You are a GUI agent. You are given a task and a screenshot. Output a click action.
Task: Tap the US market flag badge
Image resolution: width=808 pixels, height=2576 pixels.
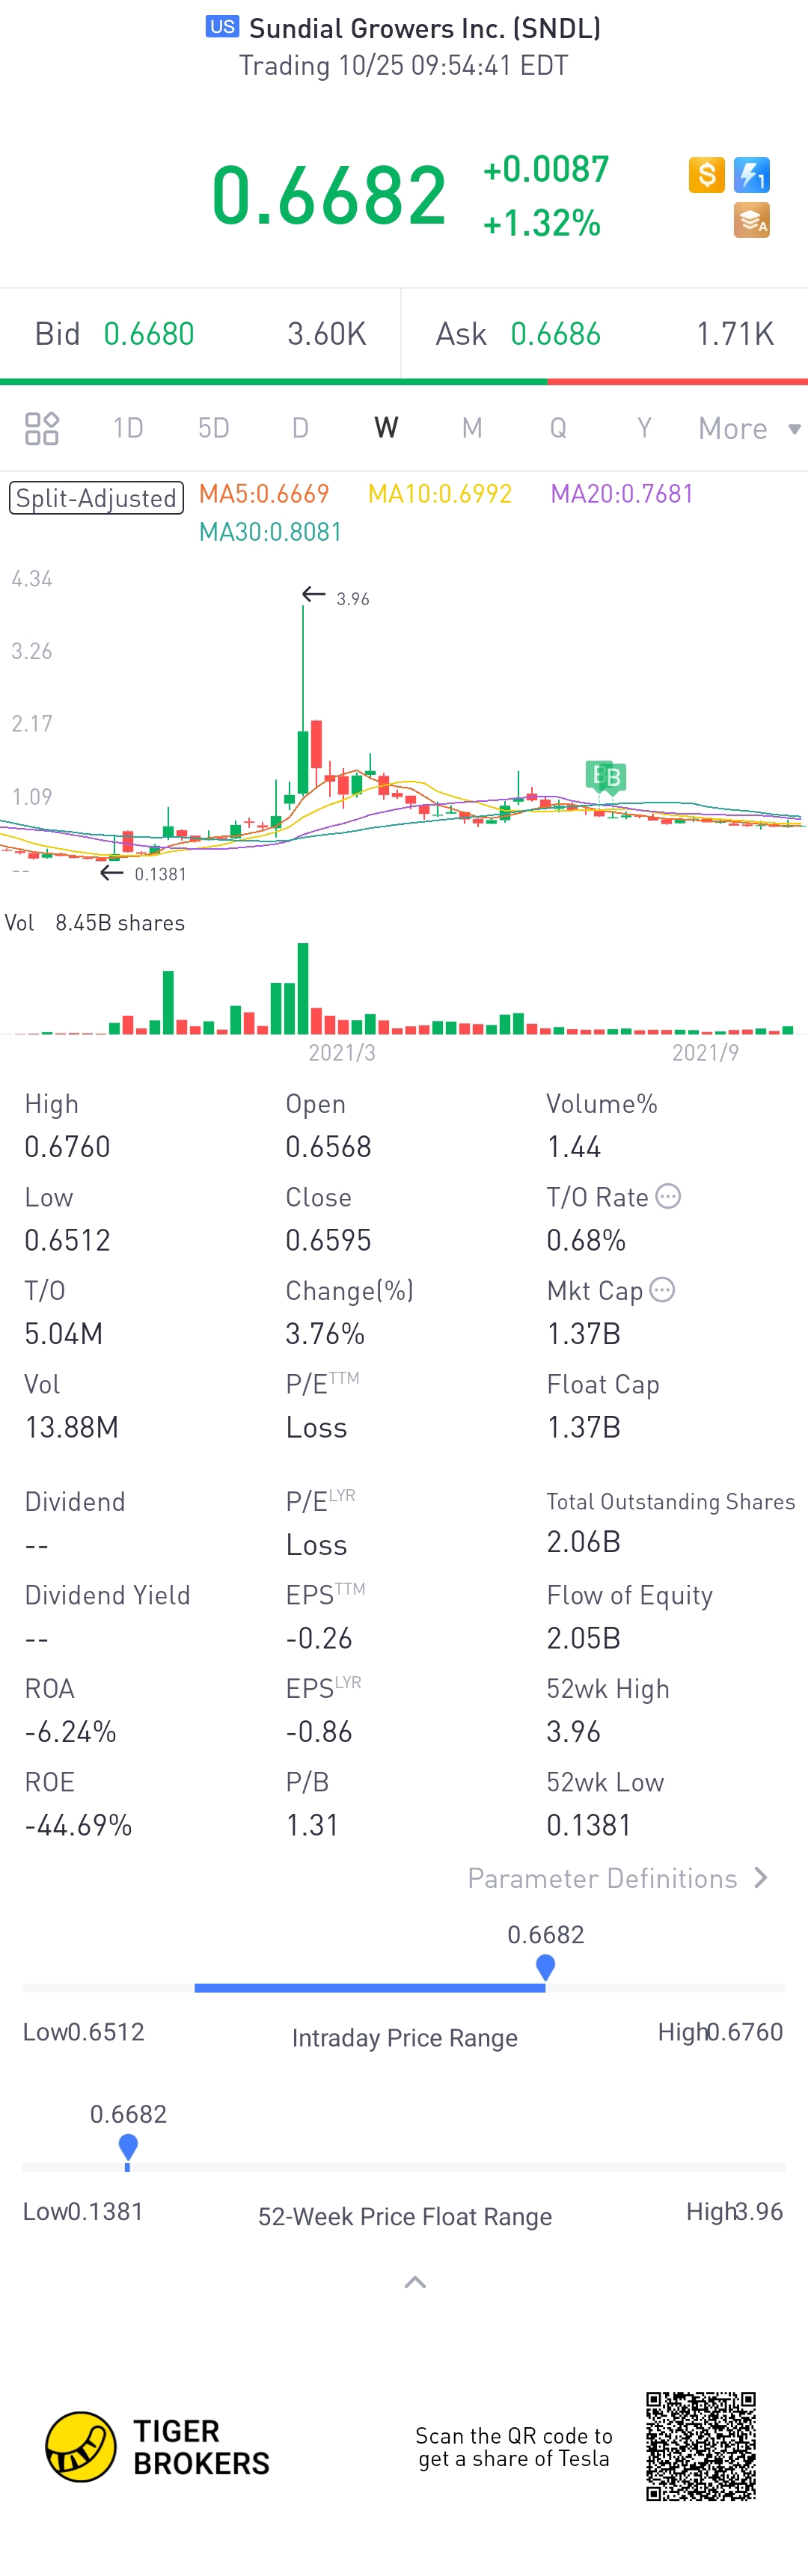[x=222, y=27]
